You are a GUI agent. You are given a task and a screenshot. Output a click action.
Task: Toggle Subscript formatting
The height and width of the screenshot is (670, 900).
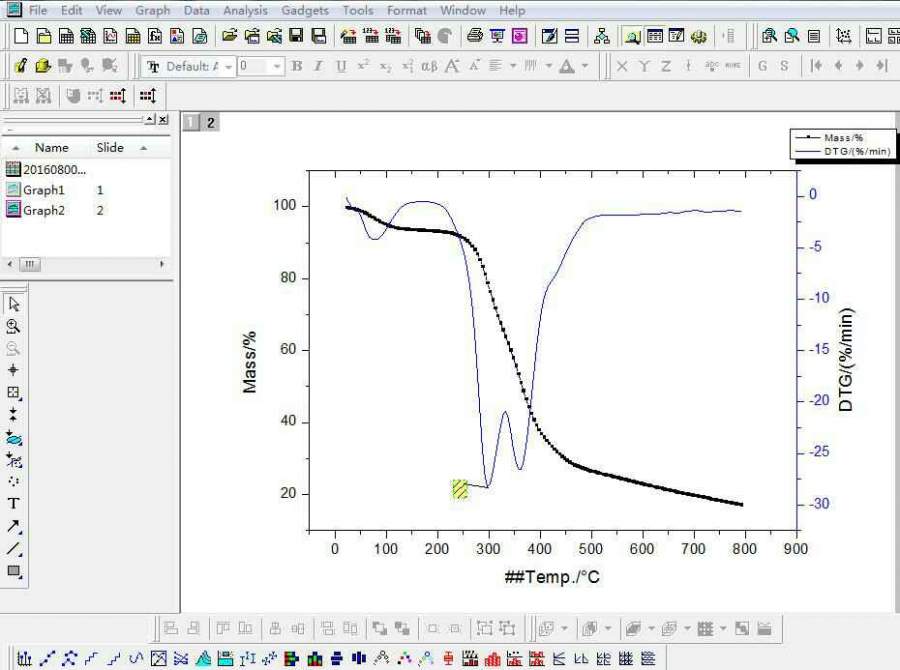click(x=385, y=66)
